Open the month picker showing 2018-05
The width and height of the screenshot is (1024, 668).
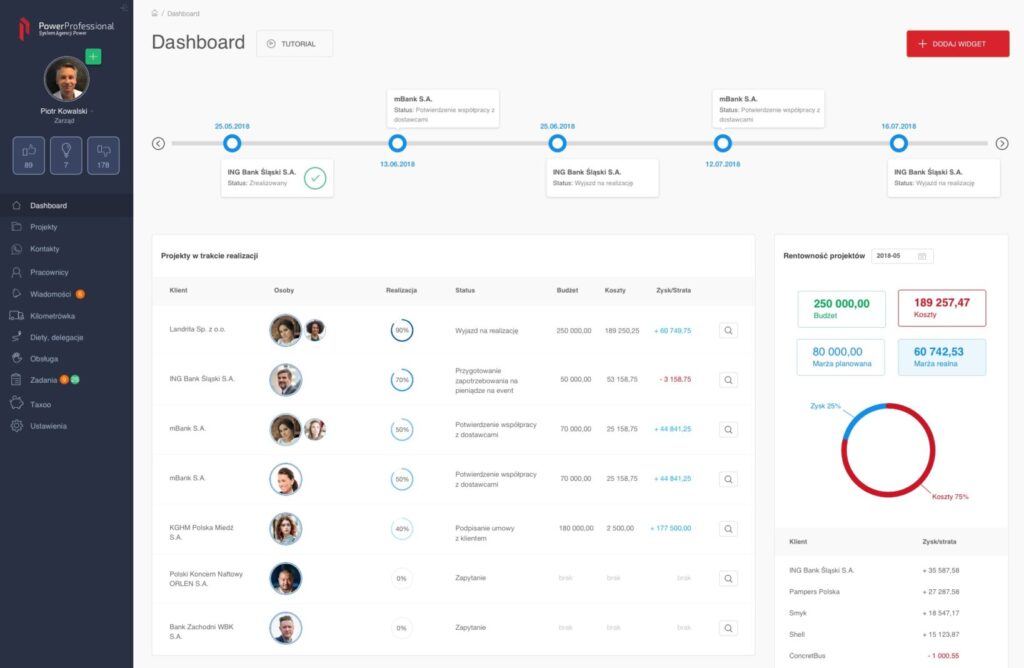pyautogui.click(x=902, y=256)
